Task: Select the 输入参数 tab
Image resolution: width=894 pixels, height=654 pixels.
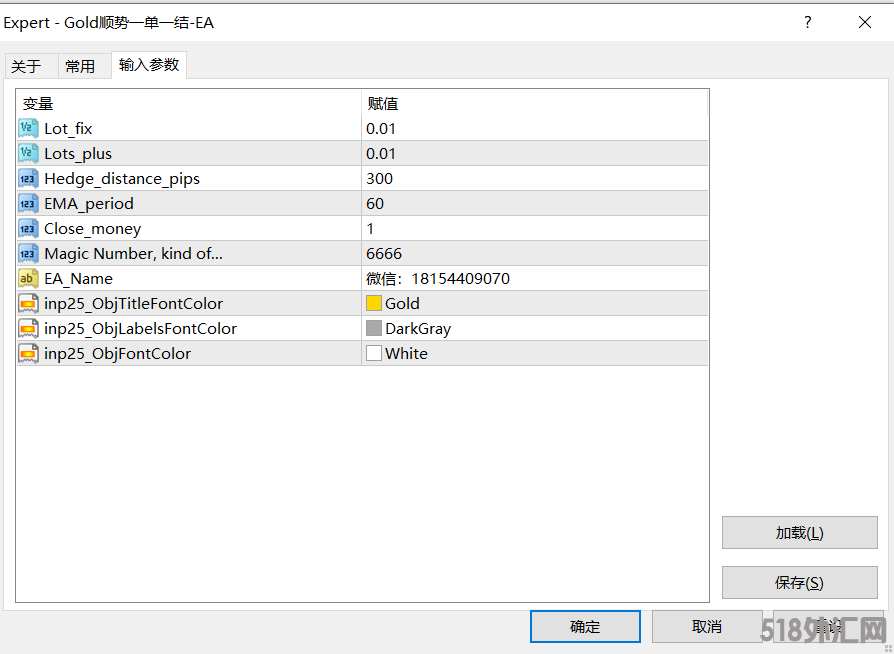Action: (149, 65)
